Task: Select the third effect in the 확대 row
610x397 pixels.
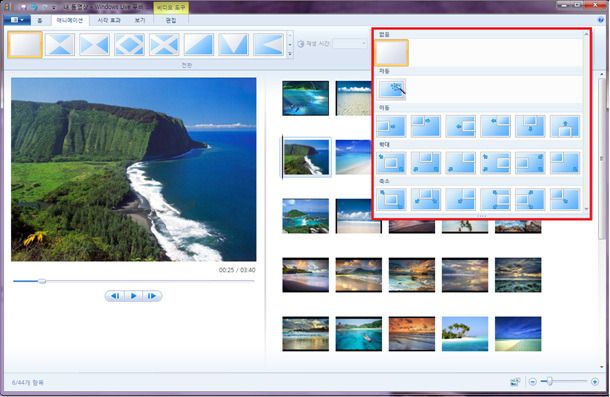Action: (x=461, y=163)
